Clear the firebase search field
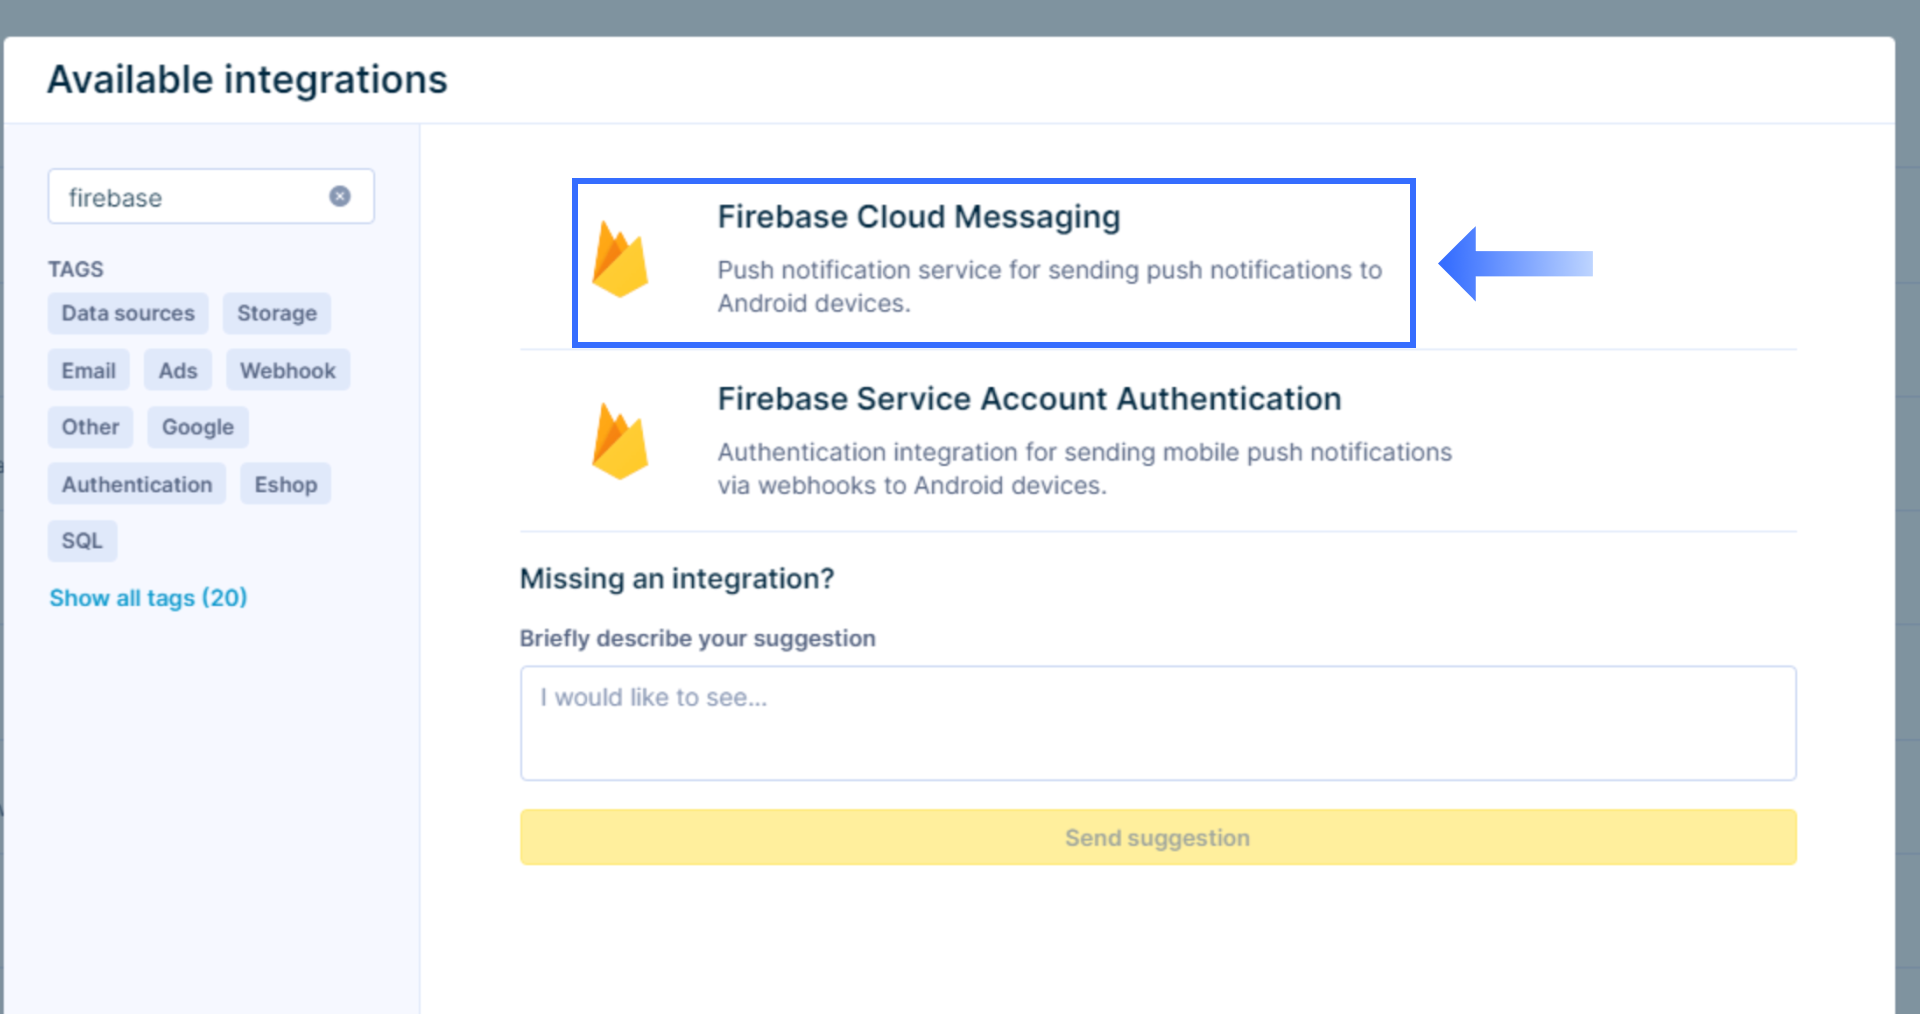 click(x=340, y=196)
